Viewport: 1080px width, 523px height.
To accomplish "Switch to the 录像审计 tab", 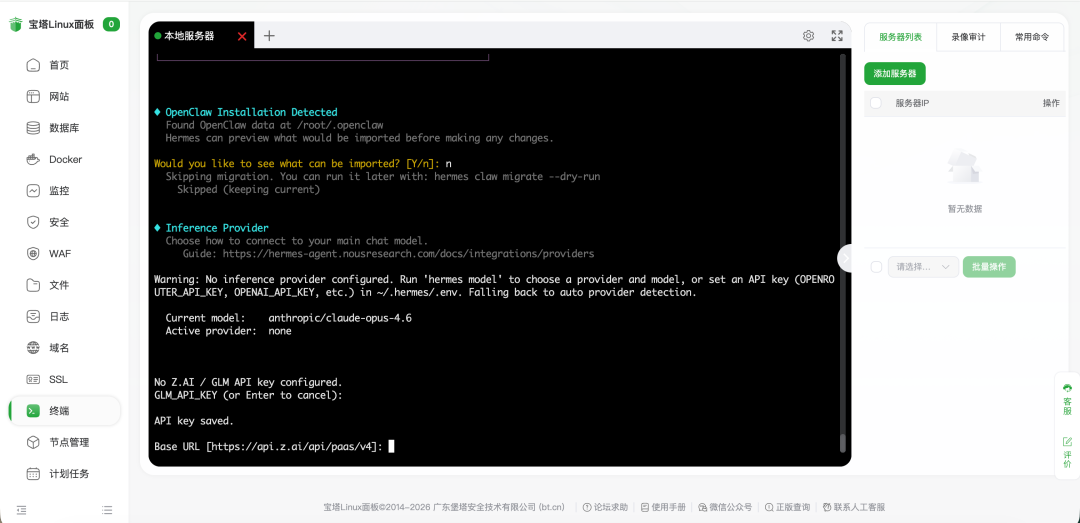I will pos(968,37).
